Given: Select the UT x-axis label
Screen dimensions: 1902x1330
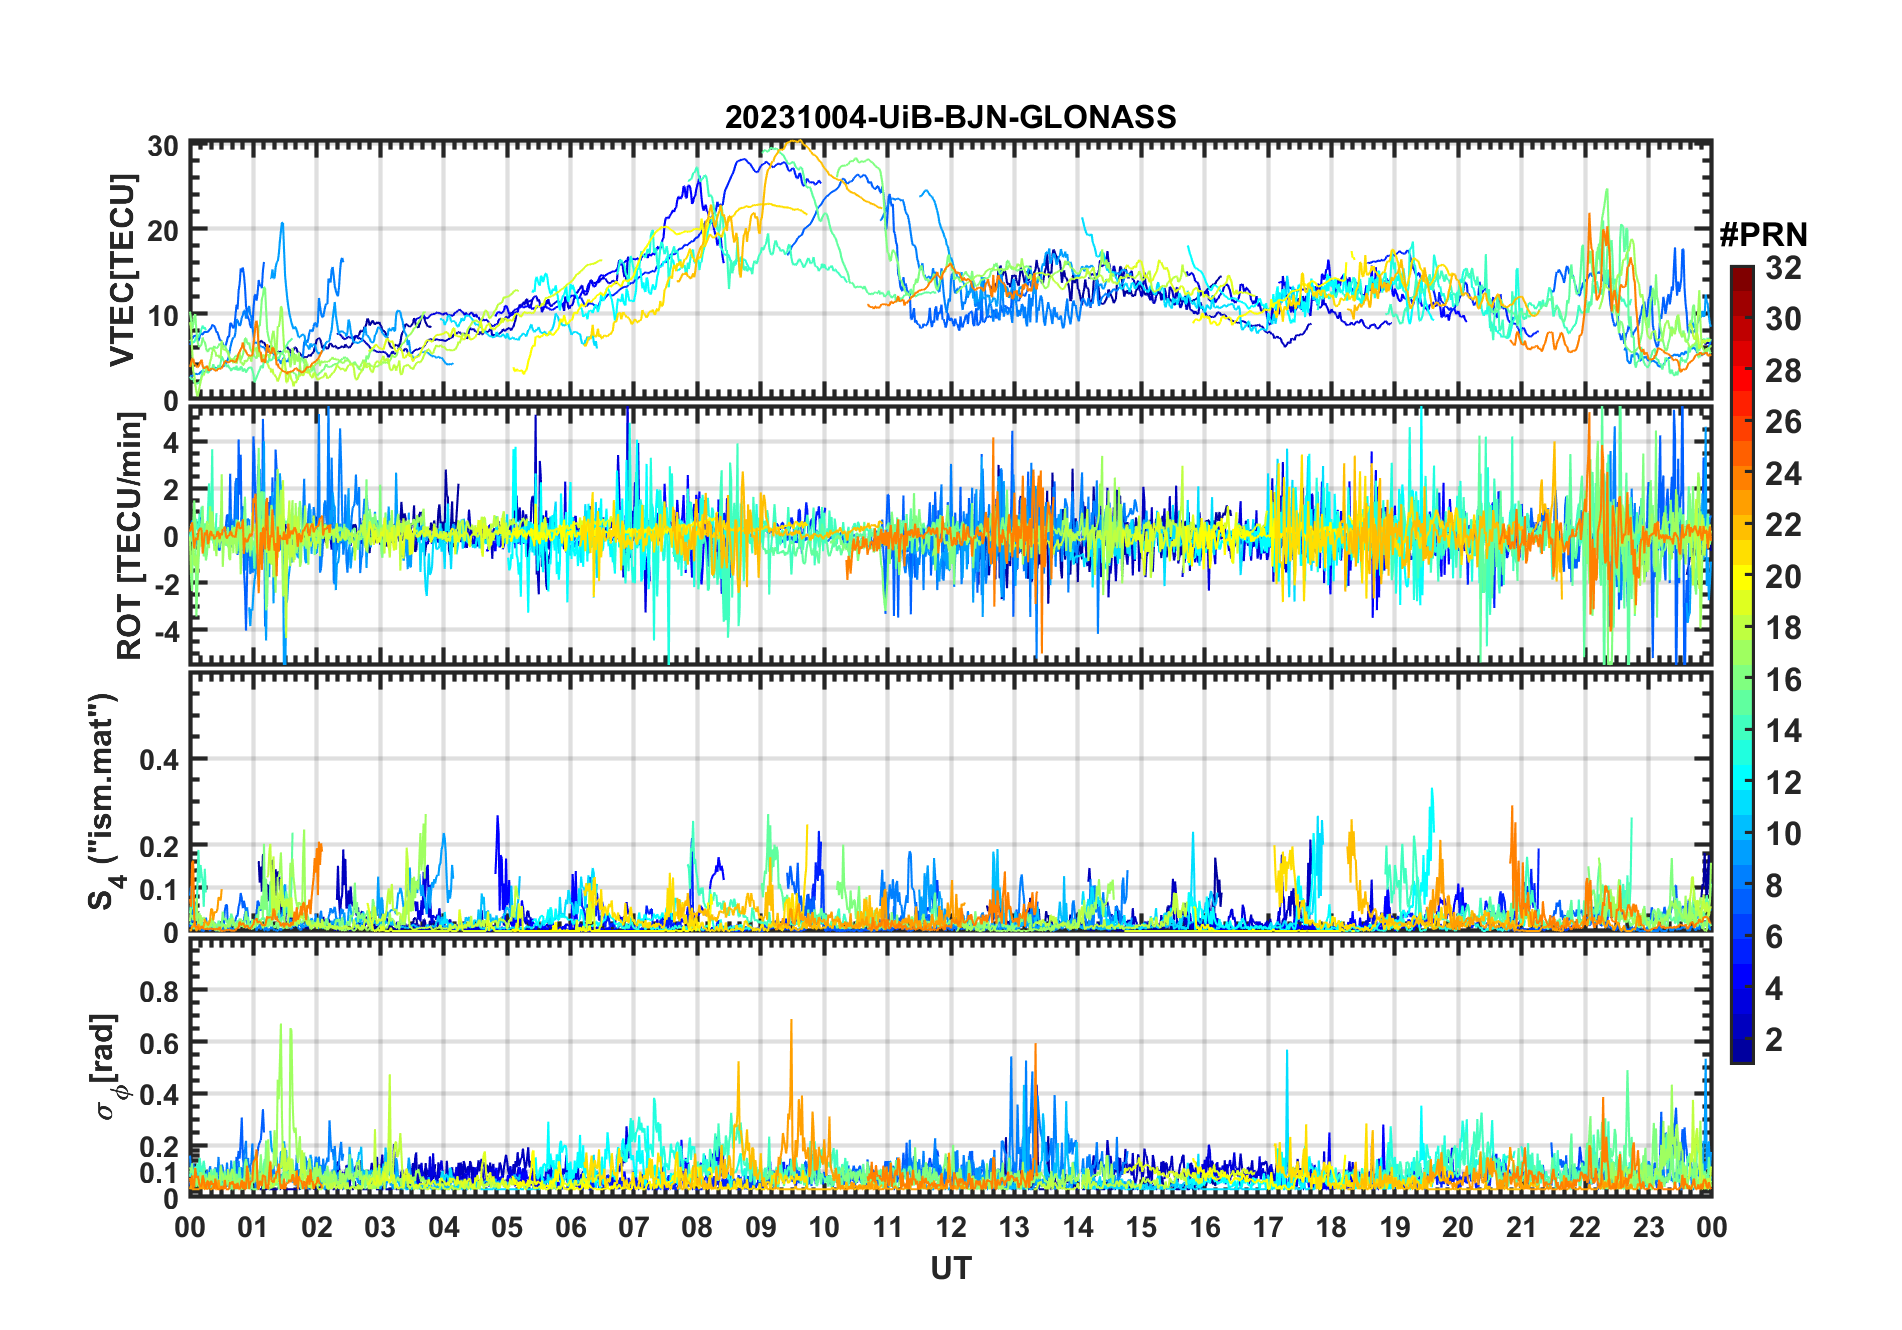Looking at the screenshot, I should 950,1268.
